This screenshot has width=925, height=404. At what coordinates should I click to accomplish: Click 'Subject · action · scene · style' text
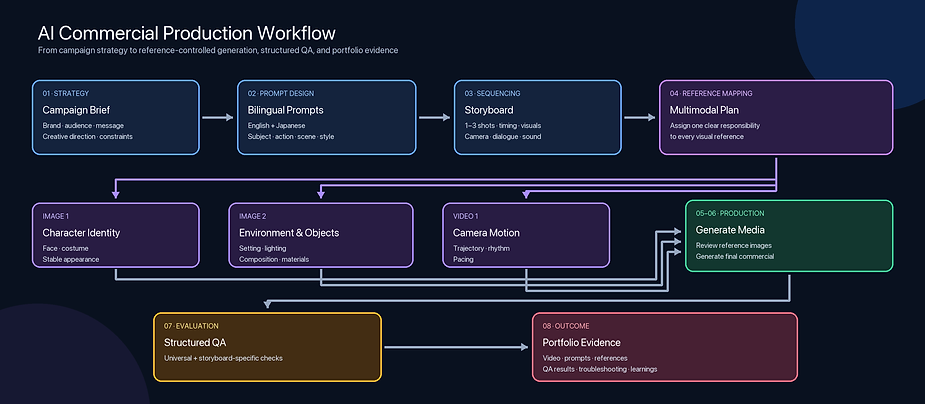tap(293, 136)
